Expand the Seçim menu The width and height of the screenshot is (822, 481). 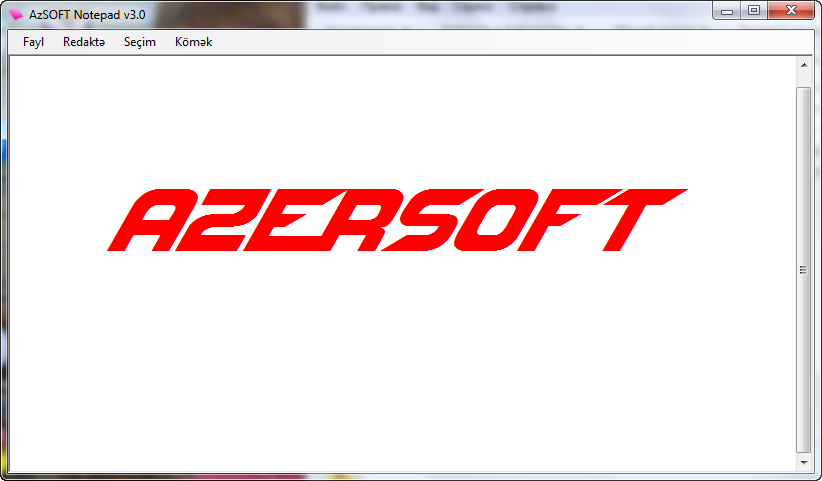(x=140, y=42)
